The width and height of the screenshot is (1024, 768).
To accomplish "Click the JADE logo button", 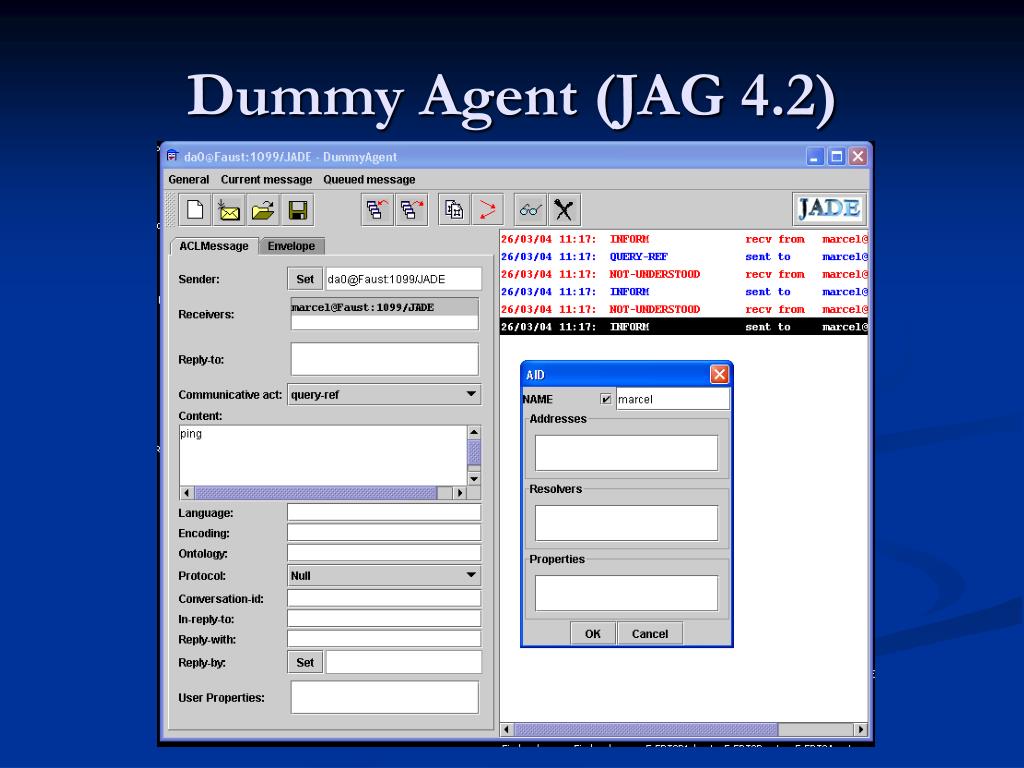I will click(x=829, y=209).
